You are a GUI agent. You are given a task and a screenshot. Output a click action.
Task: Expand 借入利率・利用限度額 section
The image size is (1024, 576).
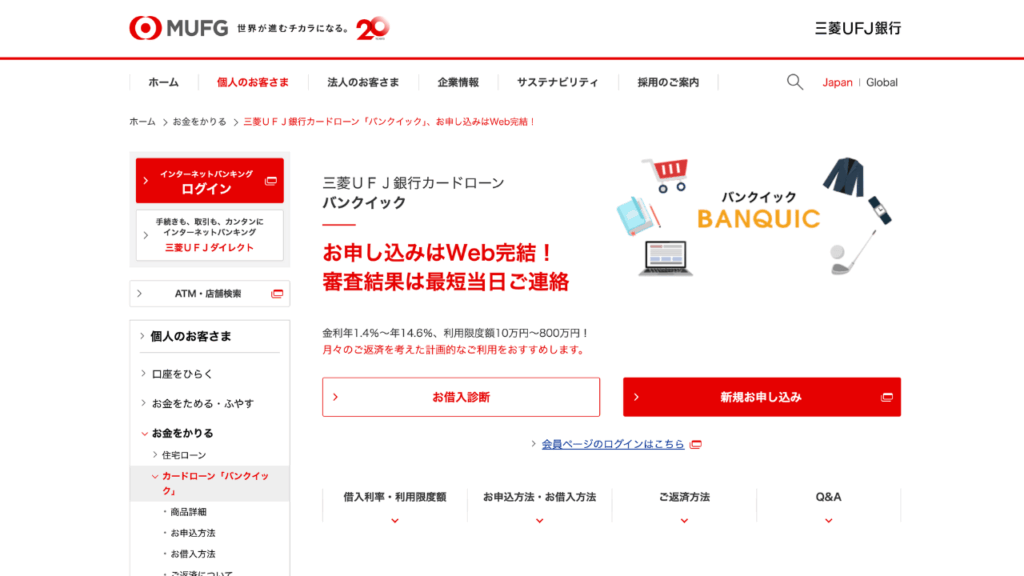pos(394,505)
